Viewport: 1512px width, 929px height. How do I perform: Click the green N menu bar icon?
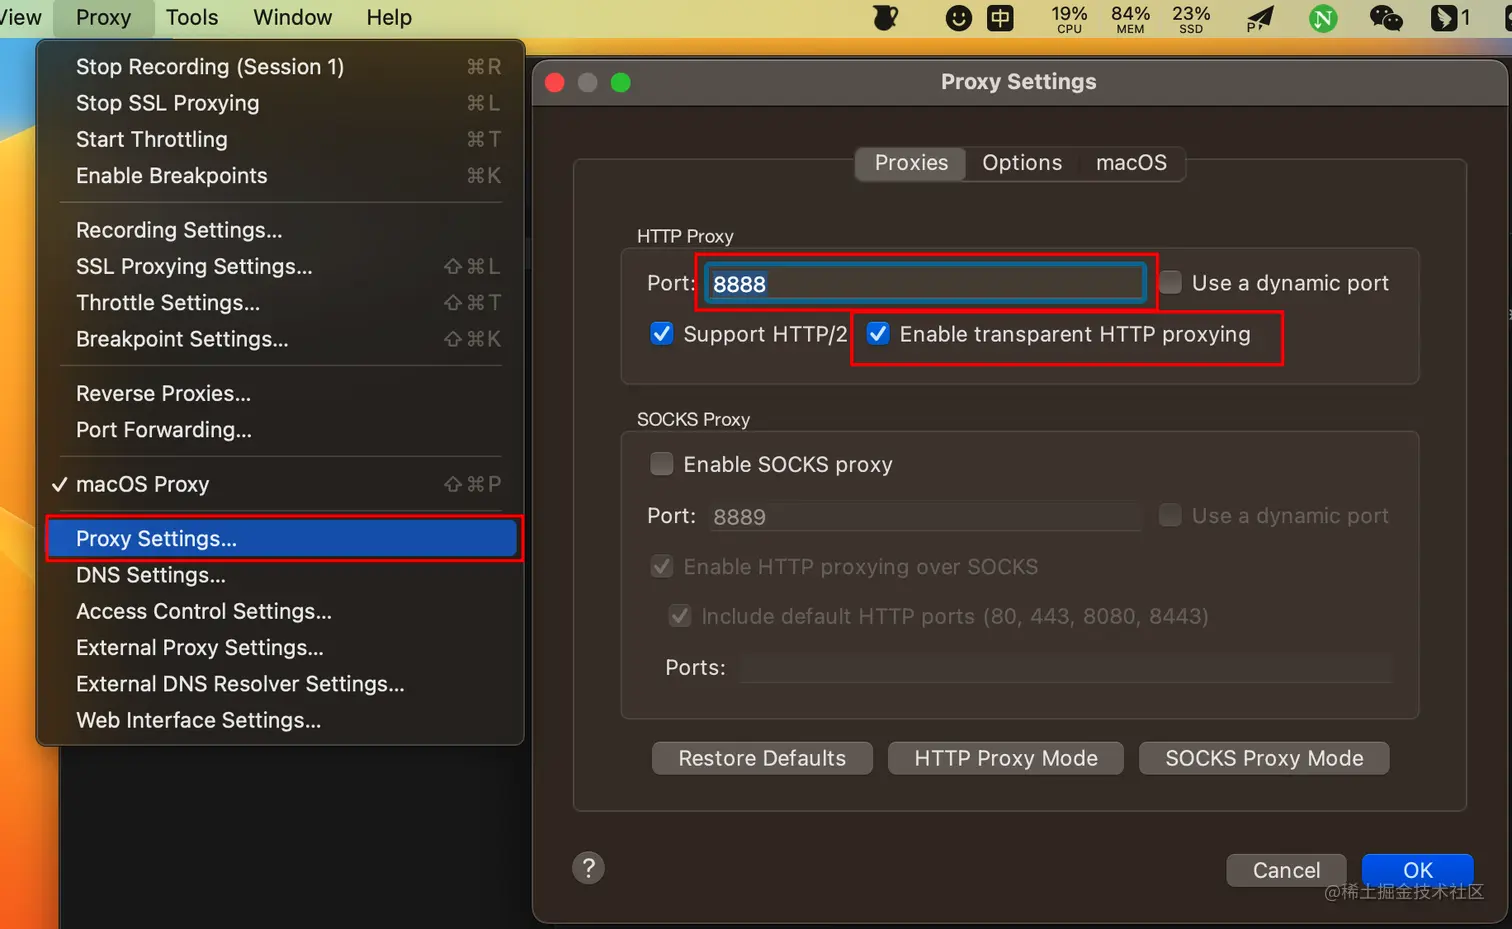tap(1323, 18)
